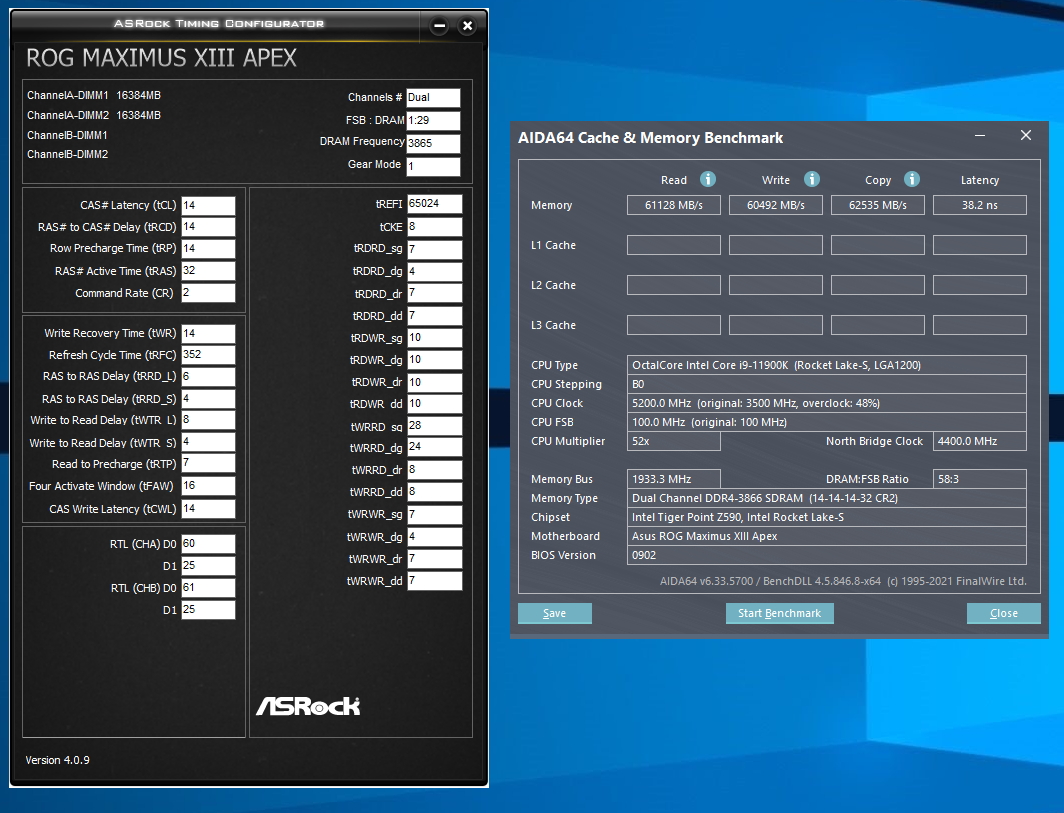The height and width of the screenshot is (813, 1064).
Task: Select the CAS# Latency (tCL) value field
Action: [208, 206]
